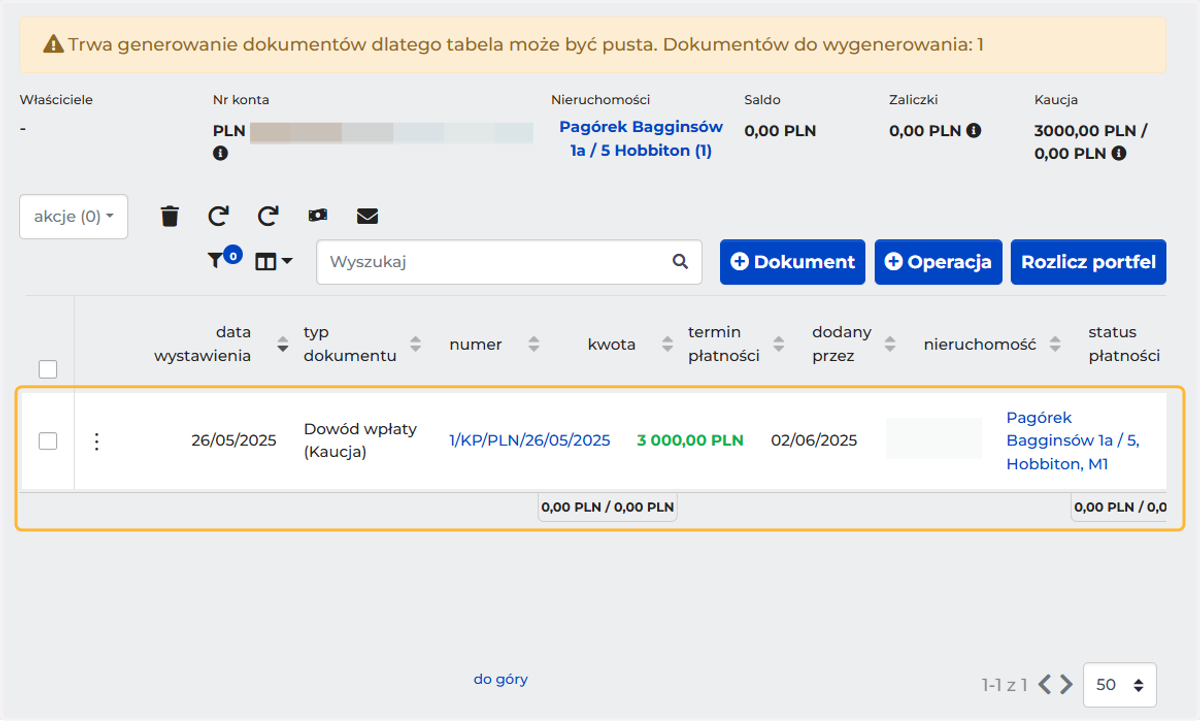The width and height of the screenshot is (1200, 721).
Task: Click info icon under Nr konta PLN
Action: pyautogui.click(x=220, y=154)
